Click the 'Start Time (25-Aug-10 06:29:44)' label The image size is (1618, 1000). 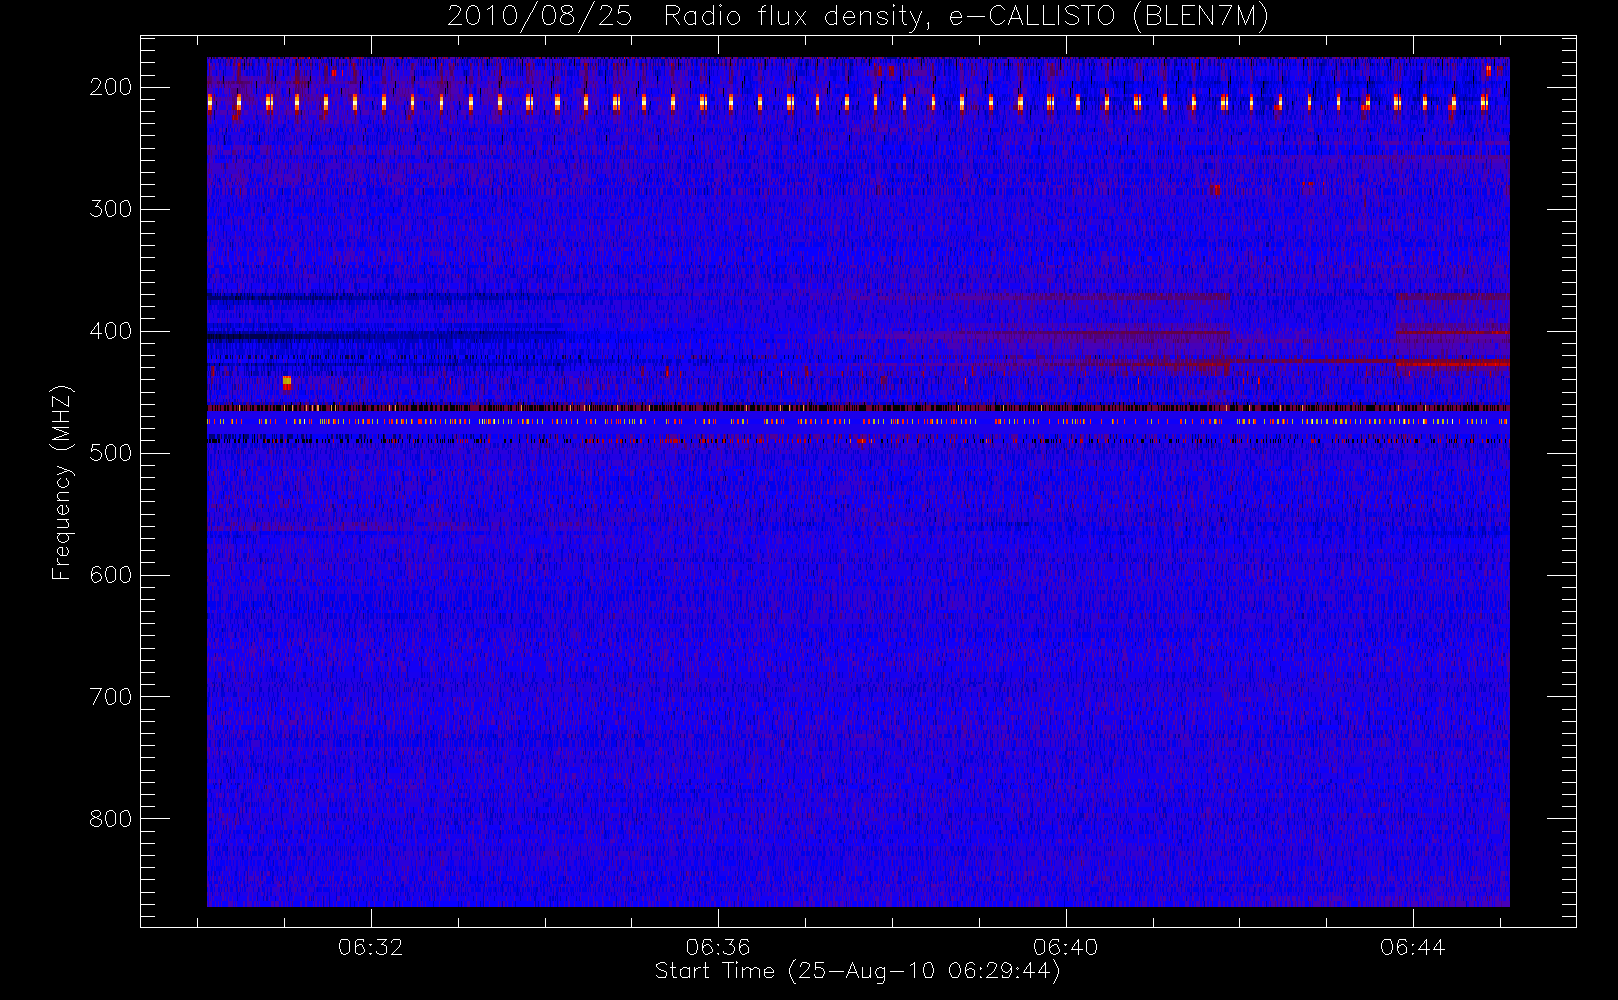[858, 971]
